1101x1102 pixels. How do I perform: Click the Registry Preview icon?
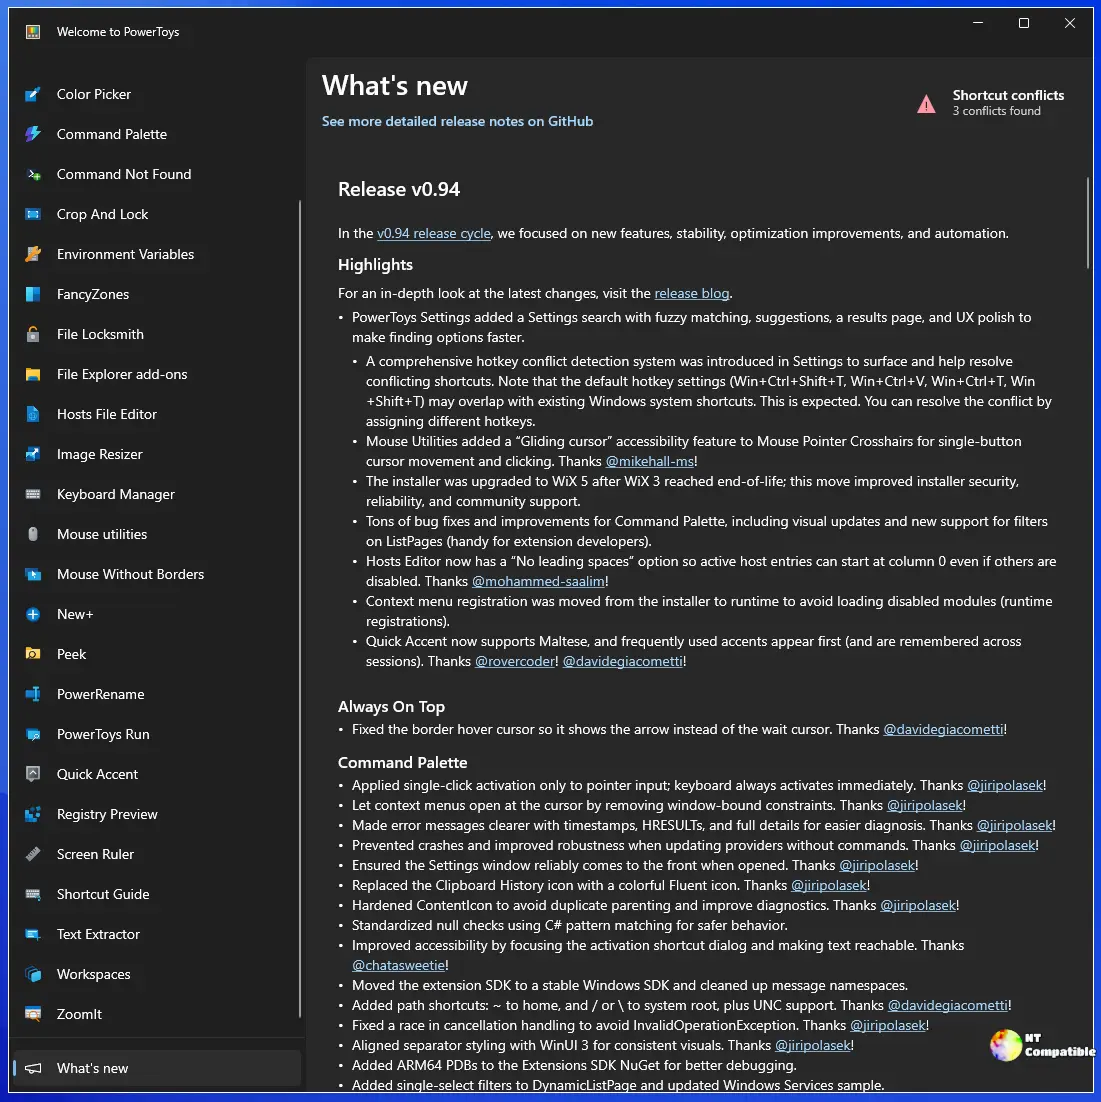click(x=33, y=814)
